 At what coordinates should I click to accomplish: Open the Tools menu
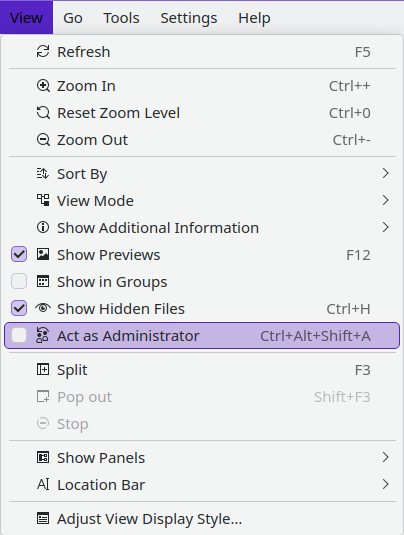click(121, 18)
